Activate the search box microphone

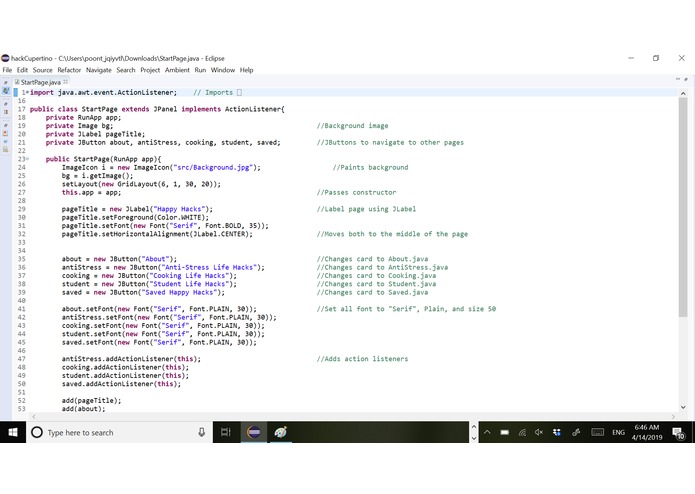(202, 432)
